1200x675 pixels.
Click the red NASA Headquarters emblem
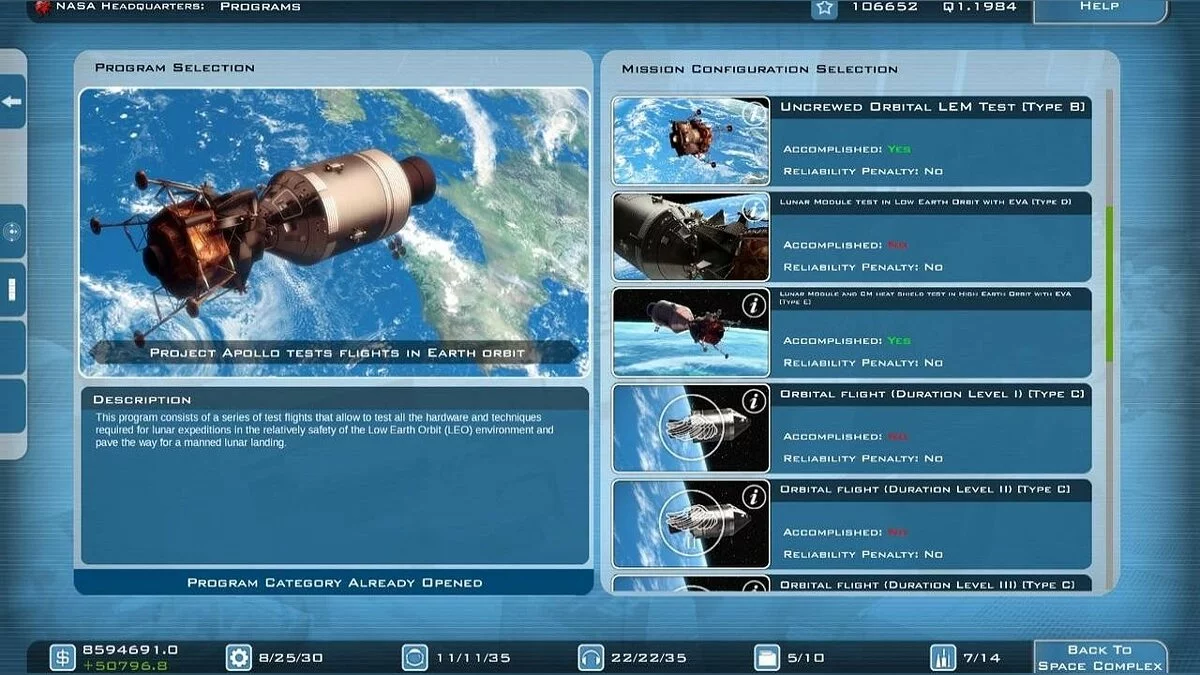[43, 7]
